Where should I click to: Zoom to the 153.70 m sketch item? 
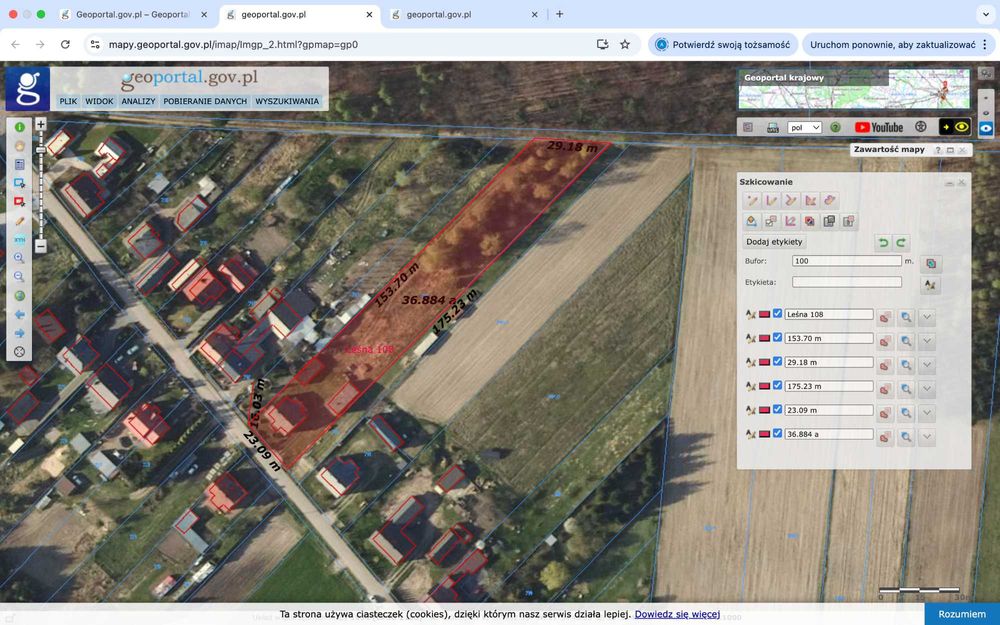pyautogui.click(x=906, y=341)
